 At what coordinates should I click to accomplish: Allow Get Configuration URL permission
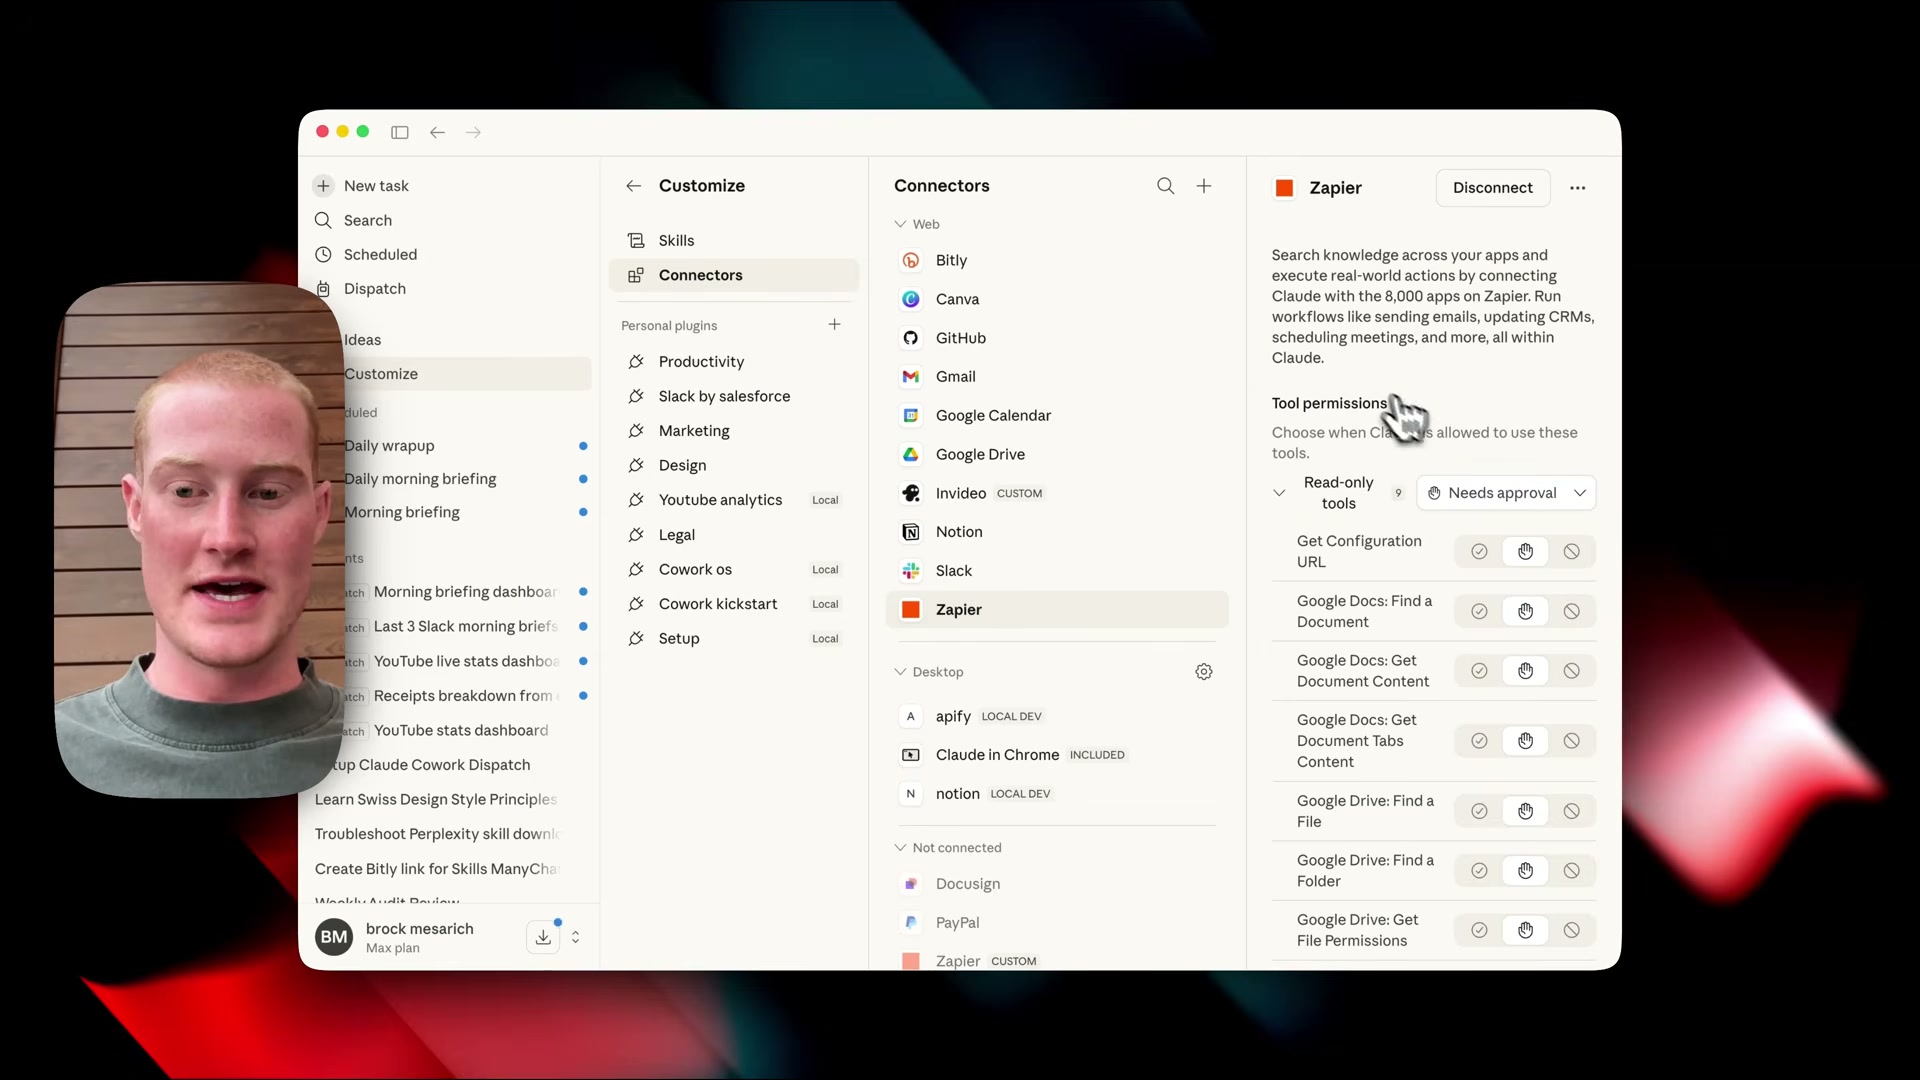[x=1479, y=551]
